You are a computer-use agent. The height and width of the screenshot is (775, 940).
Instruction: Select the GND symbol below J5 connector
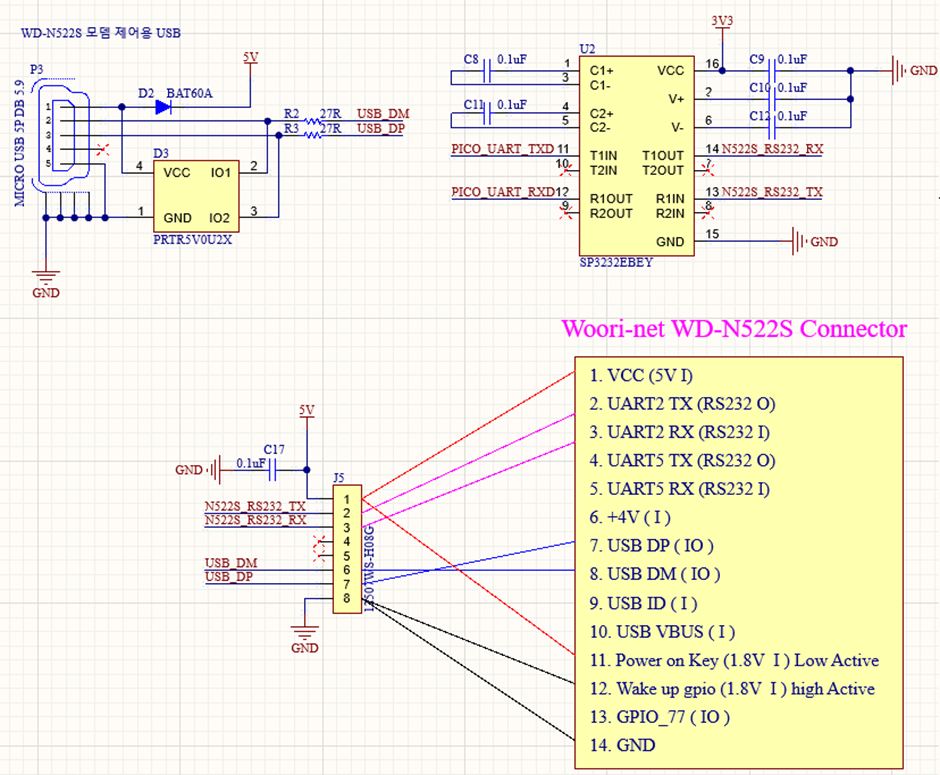click(x=305, y=640)
